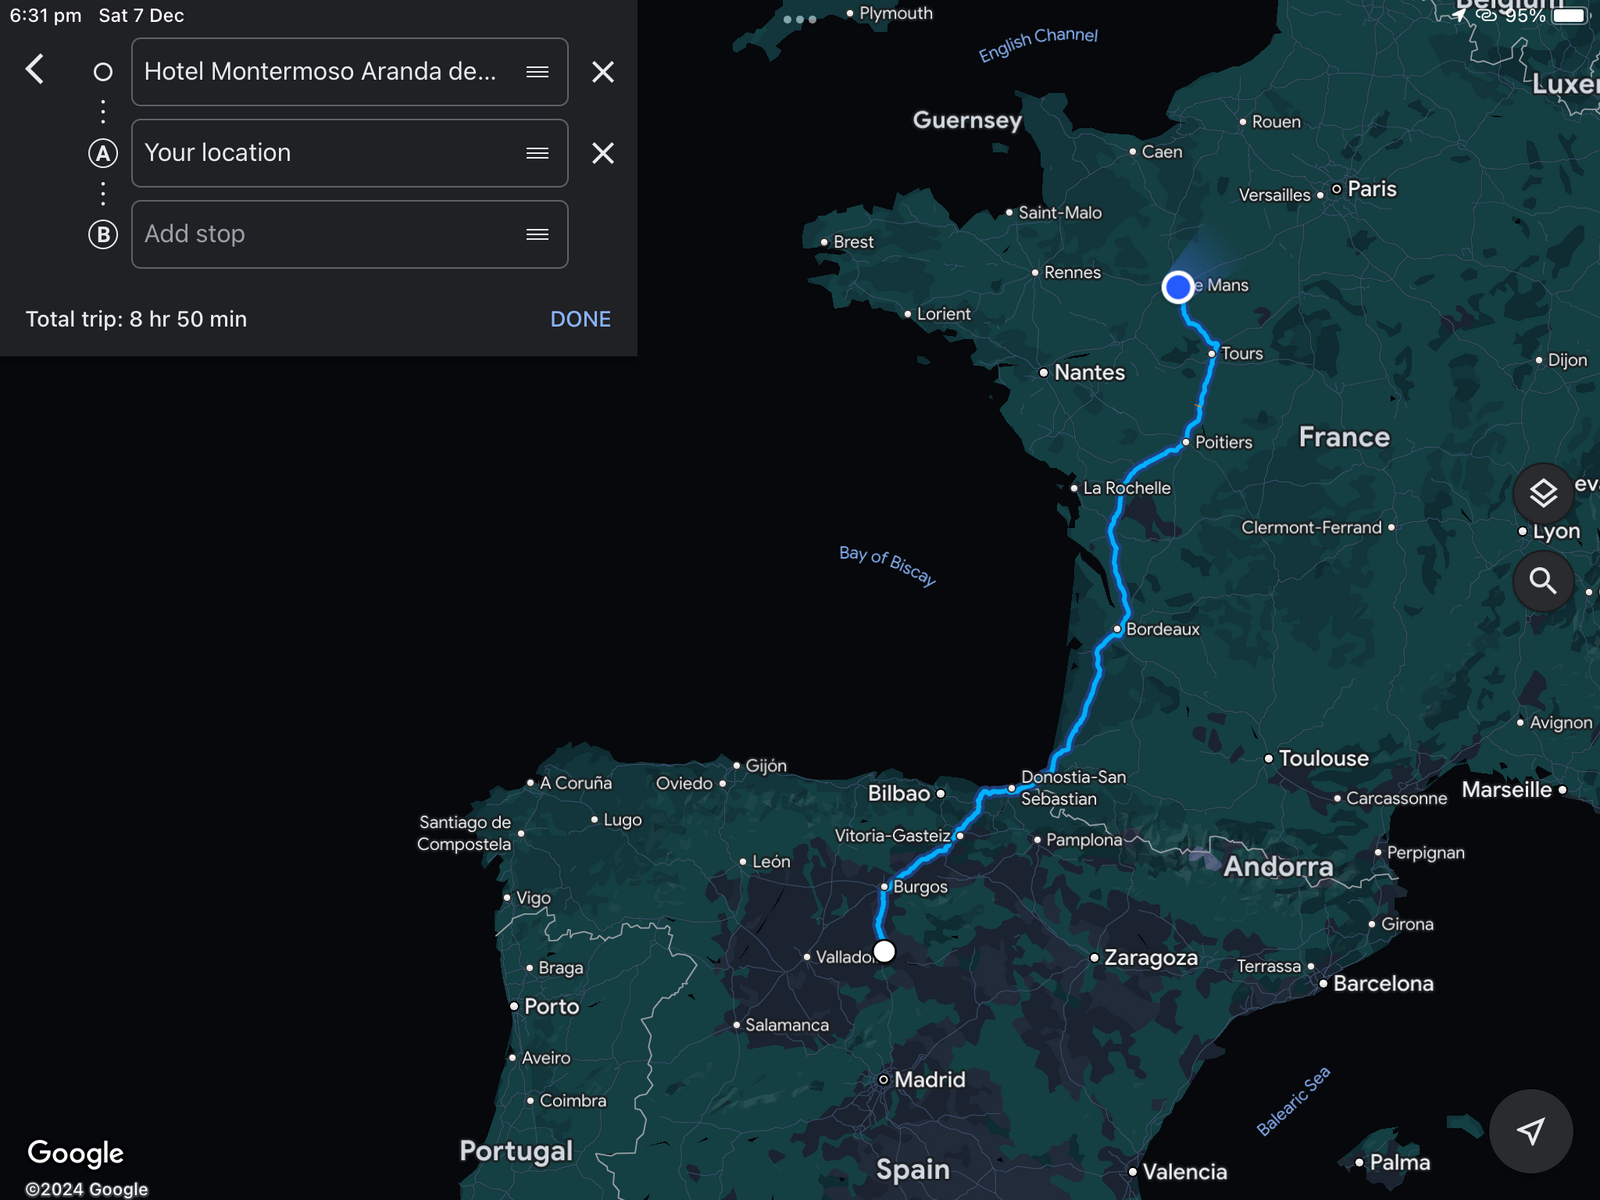Select Porto on the map
Viewport: 1600px width, 1200px height.
[551, 1006]
